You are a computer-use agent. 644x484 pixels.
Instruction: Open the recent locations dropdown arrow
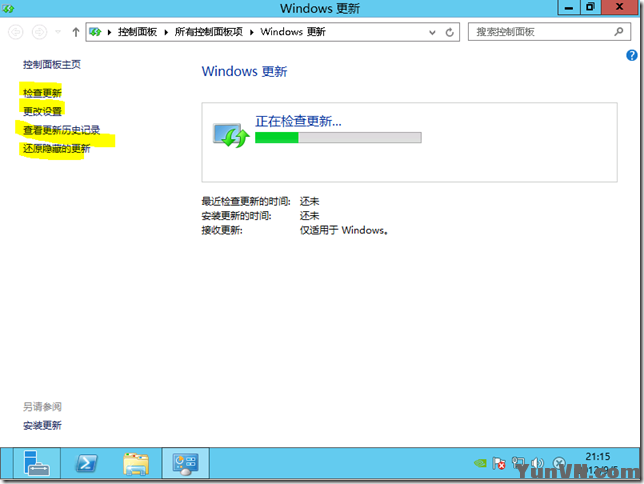click(58, 32)
